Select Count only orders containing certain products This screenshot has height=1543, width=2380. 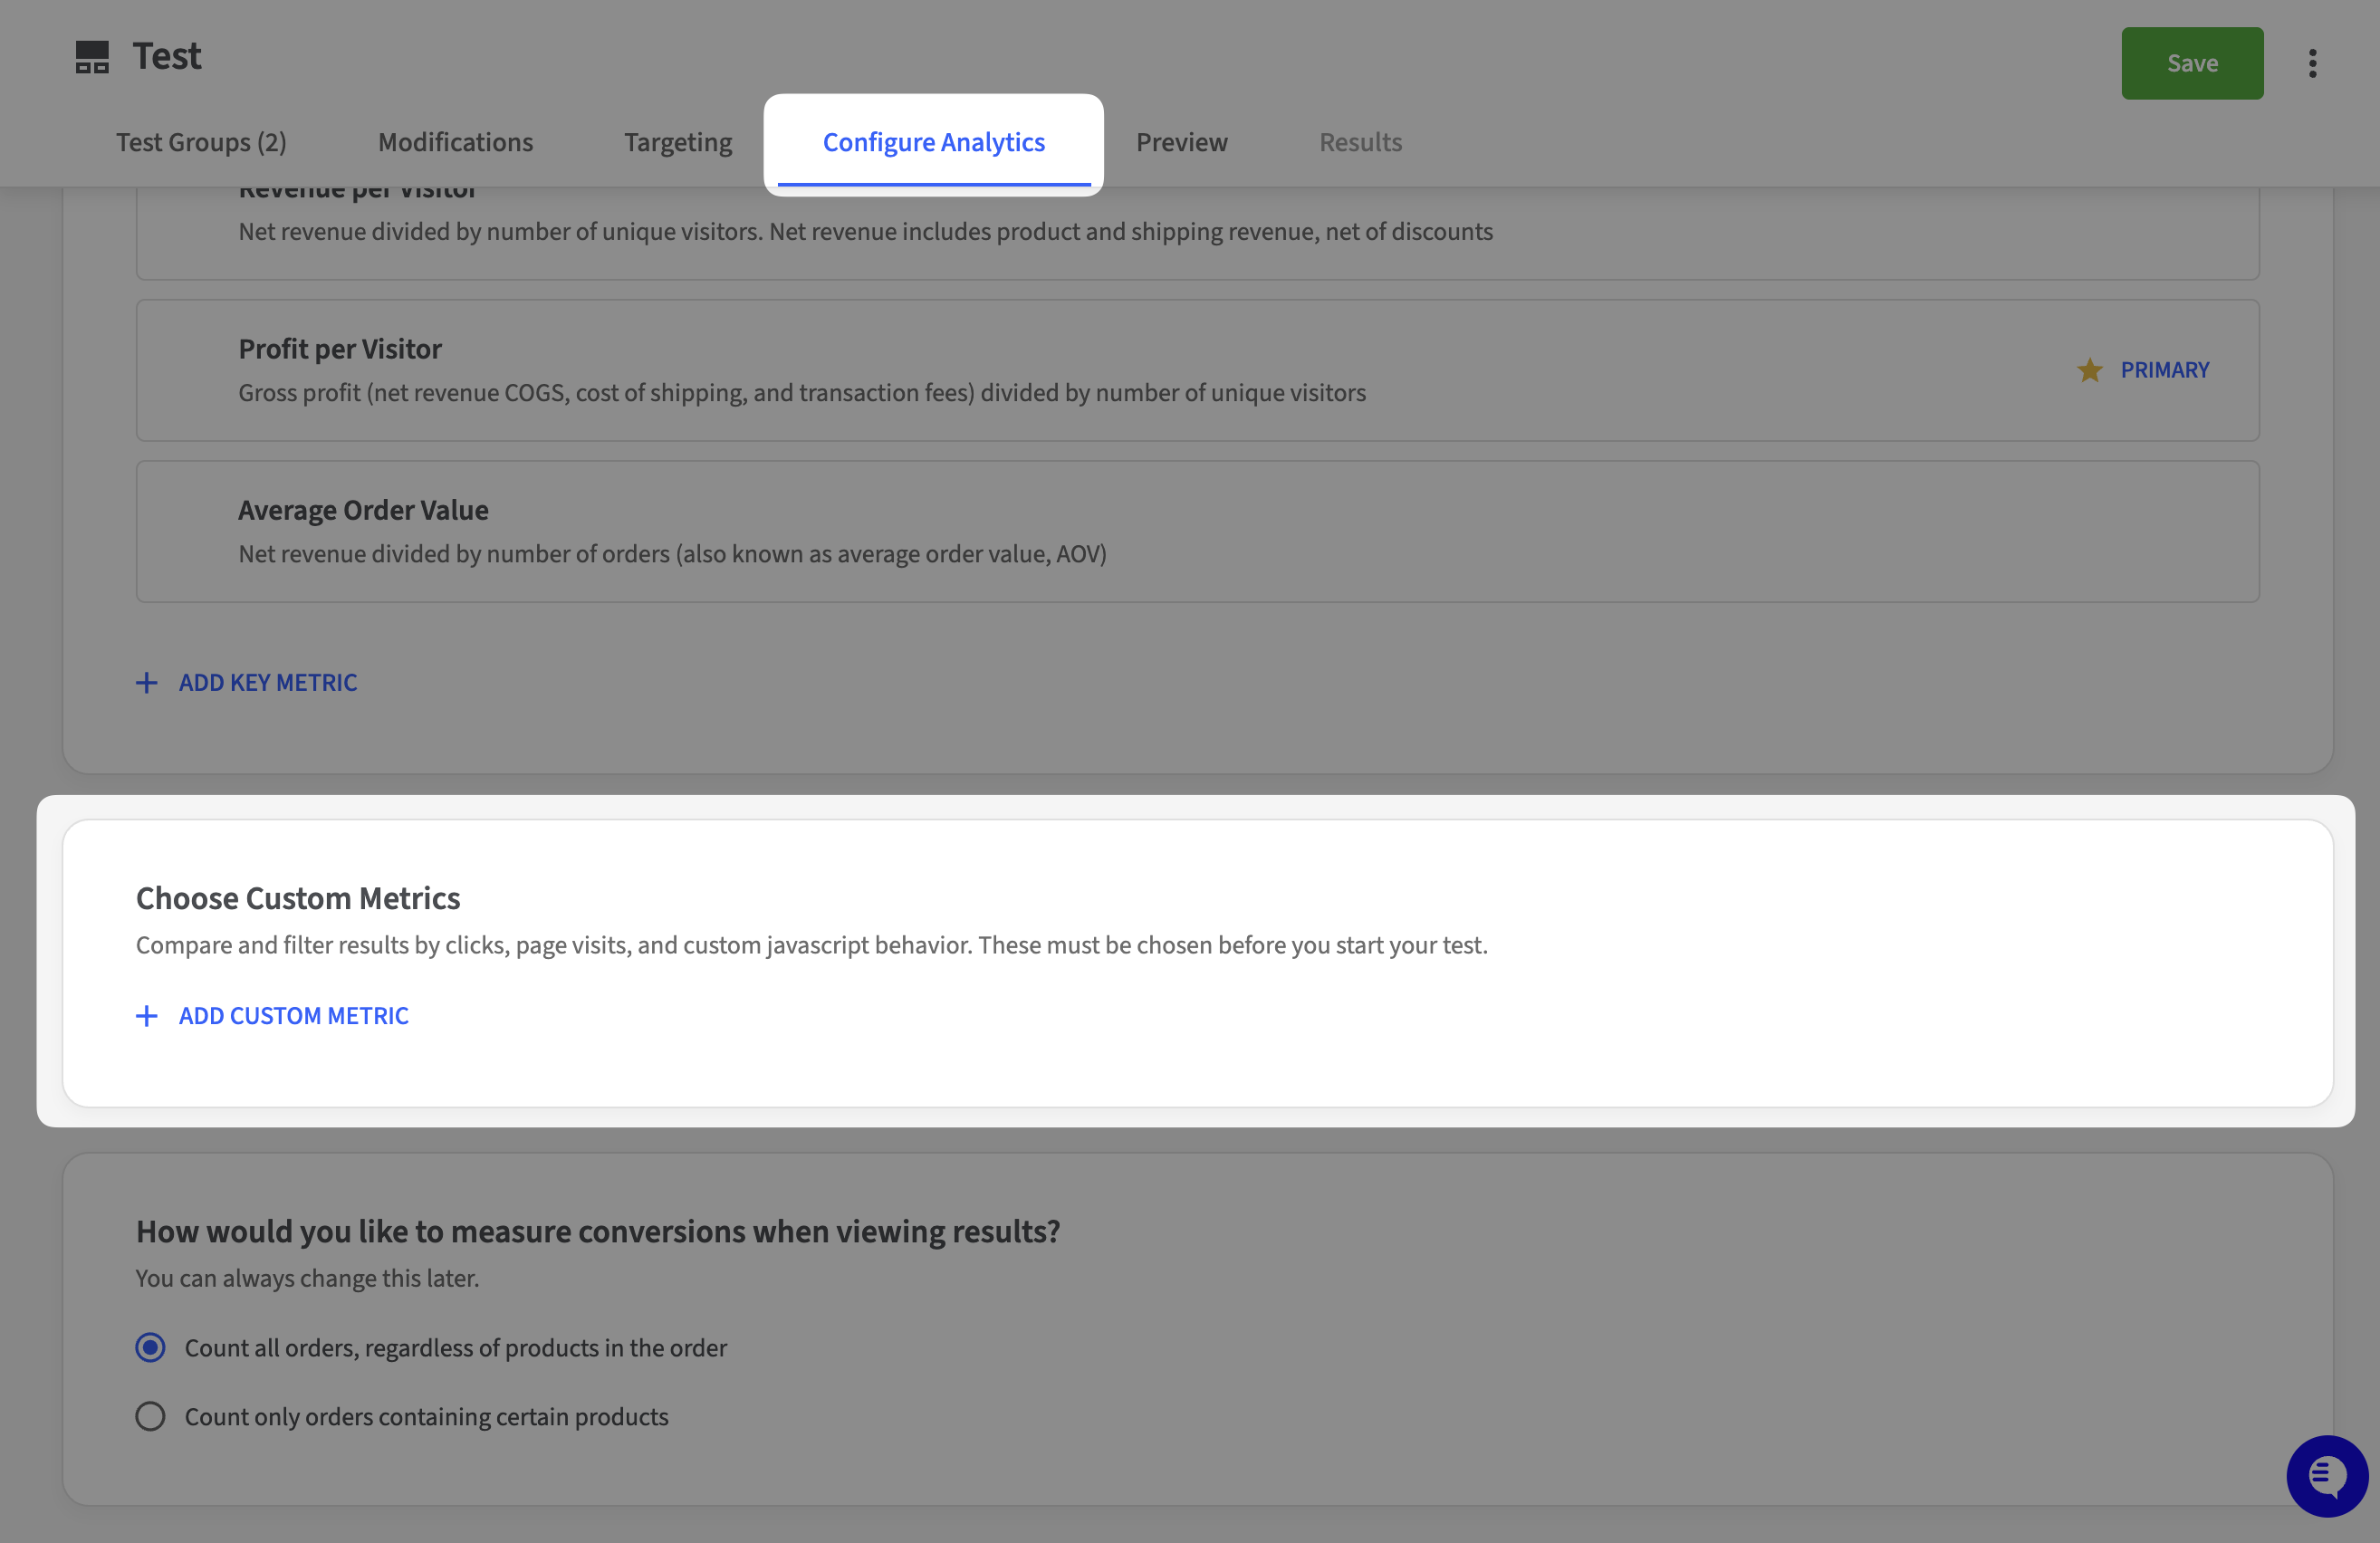(151, 1417)
